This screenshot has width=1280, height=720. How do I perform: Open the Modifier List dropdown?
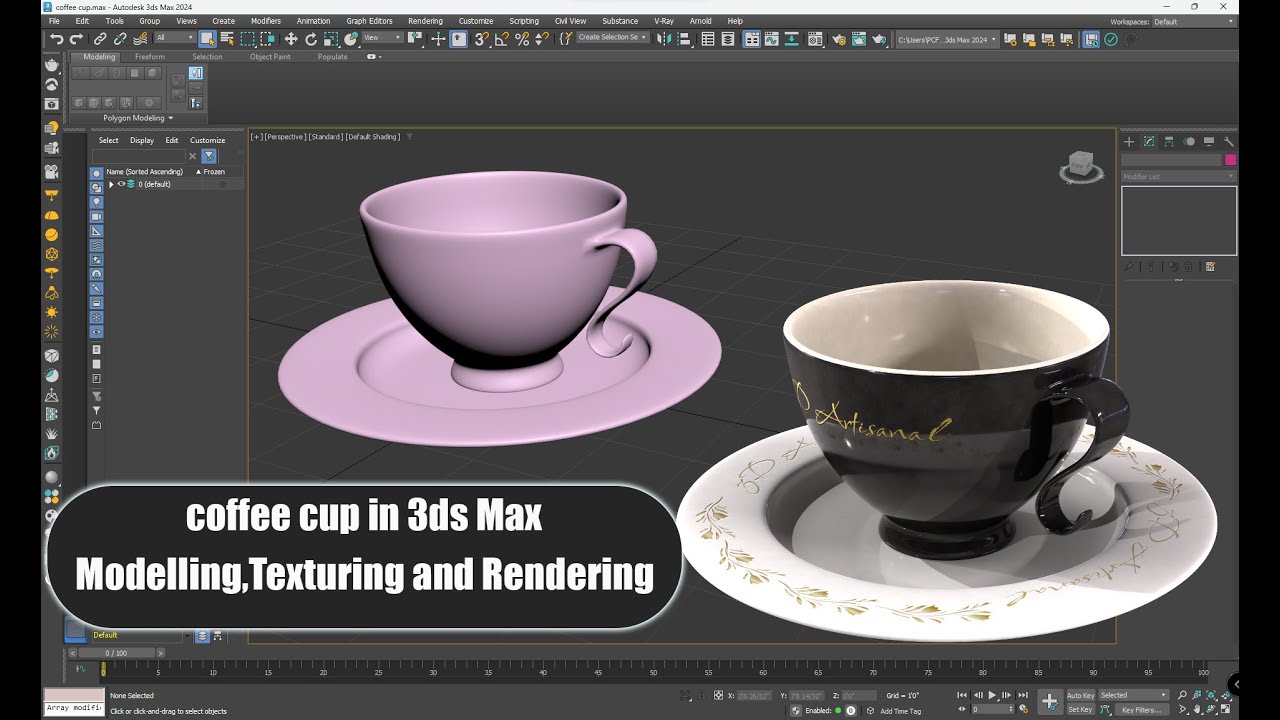click(1179, 176)
